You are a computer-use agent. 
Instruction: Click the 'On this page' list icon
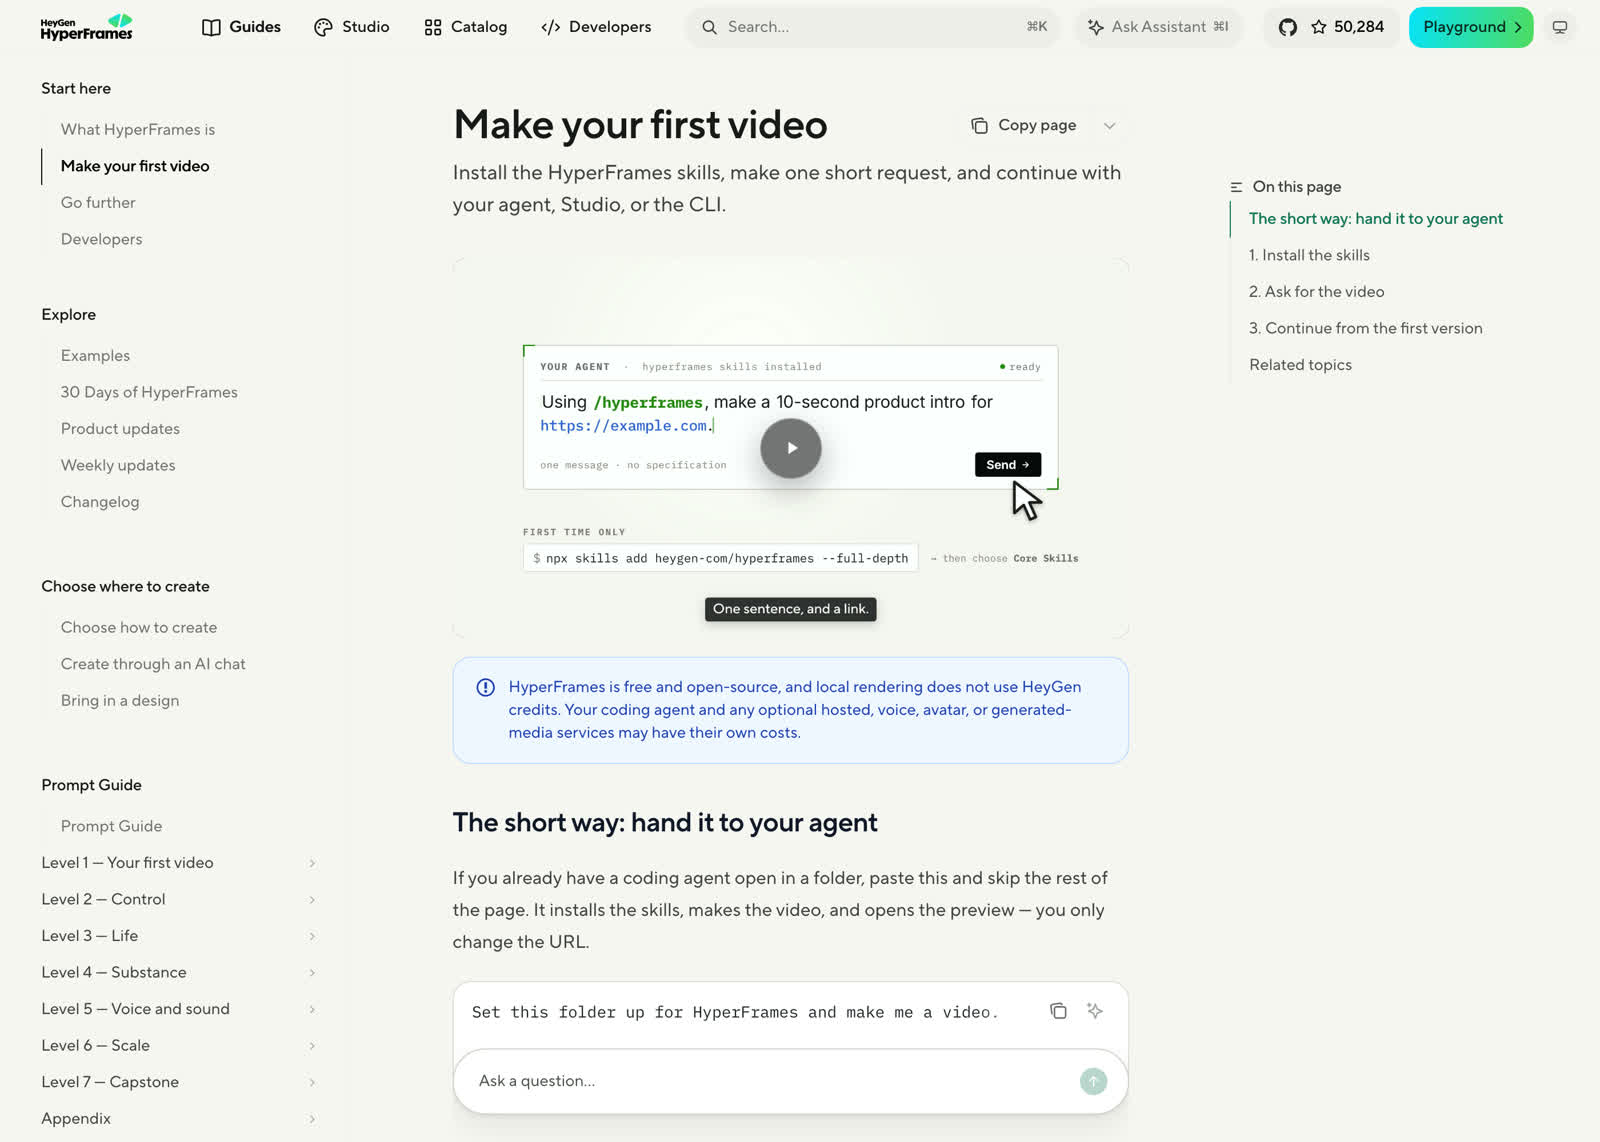[x=1236, y=187]
